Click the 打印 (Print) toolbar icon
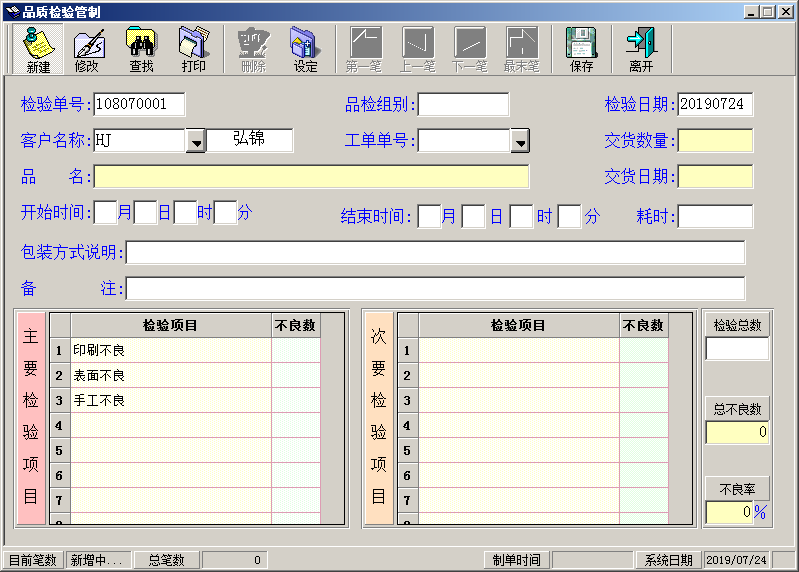 tap(194, 49)
